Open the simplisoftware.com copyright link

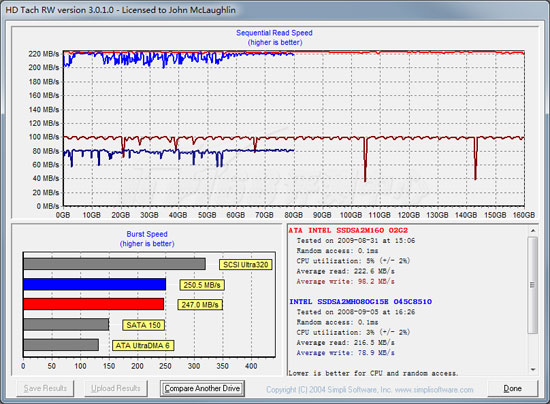coord(370,390)
